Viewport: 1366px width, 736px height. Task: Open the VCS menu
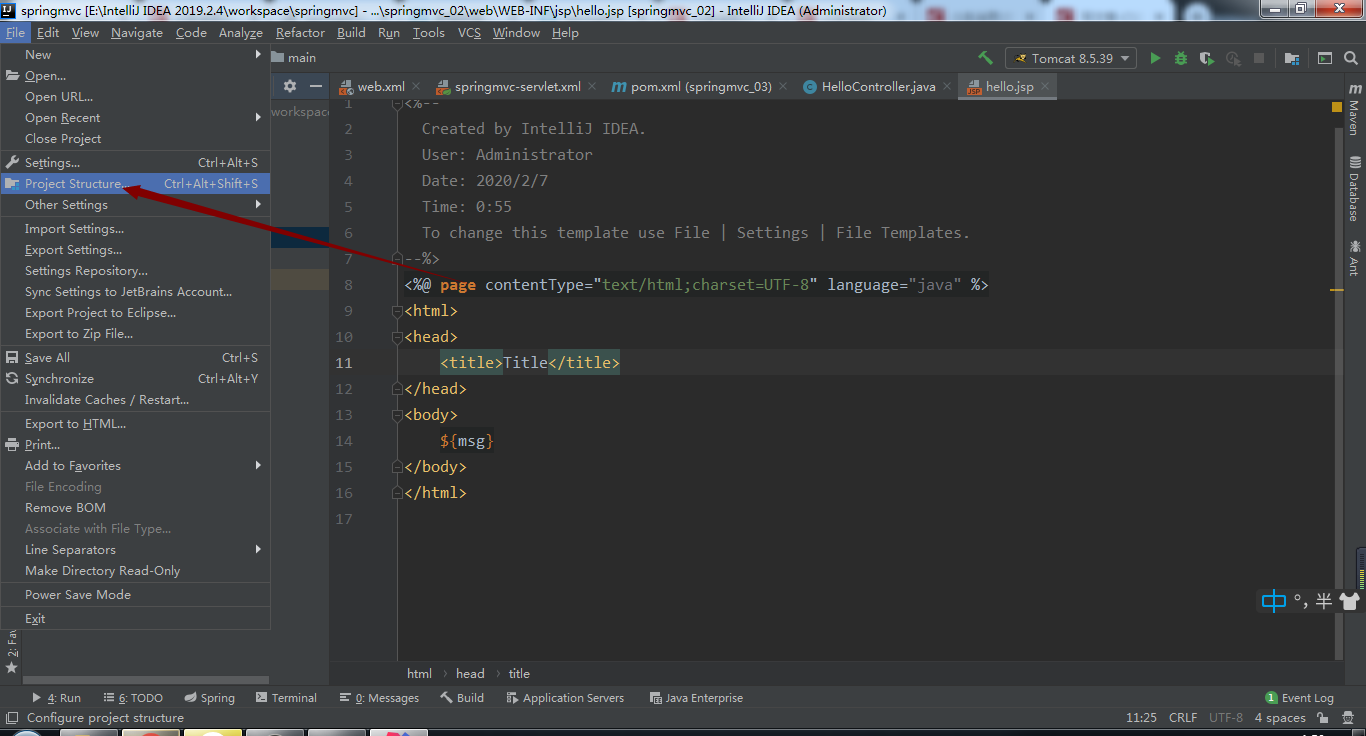[x=469, y=32]
